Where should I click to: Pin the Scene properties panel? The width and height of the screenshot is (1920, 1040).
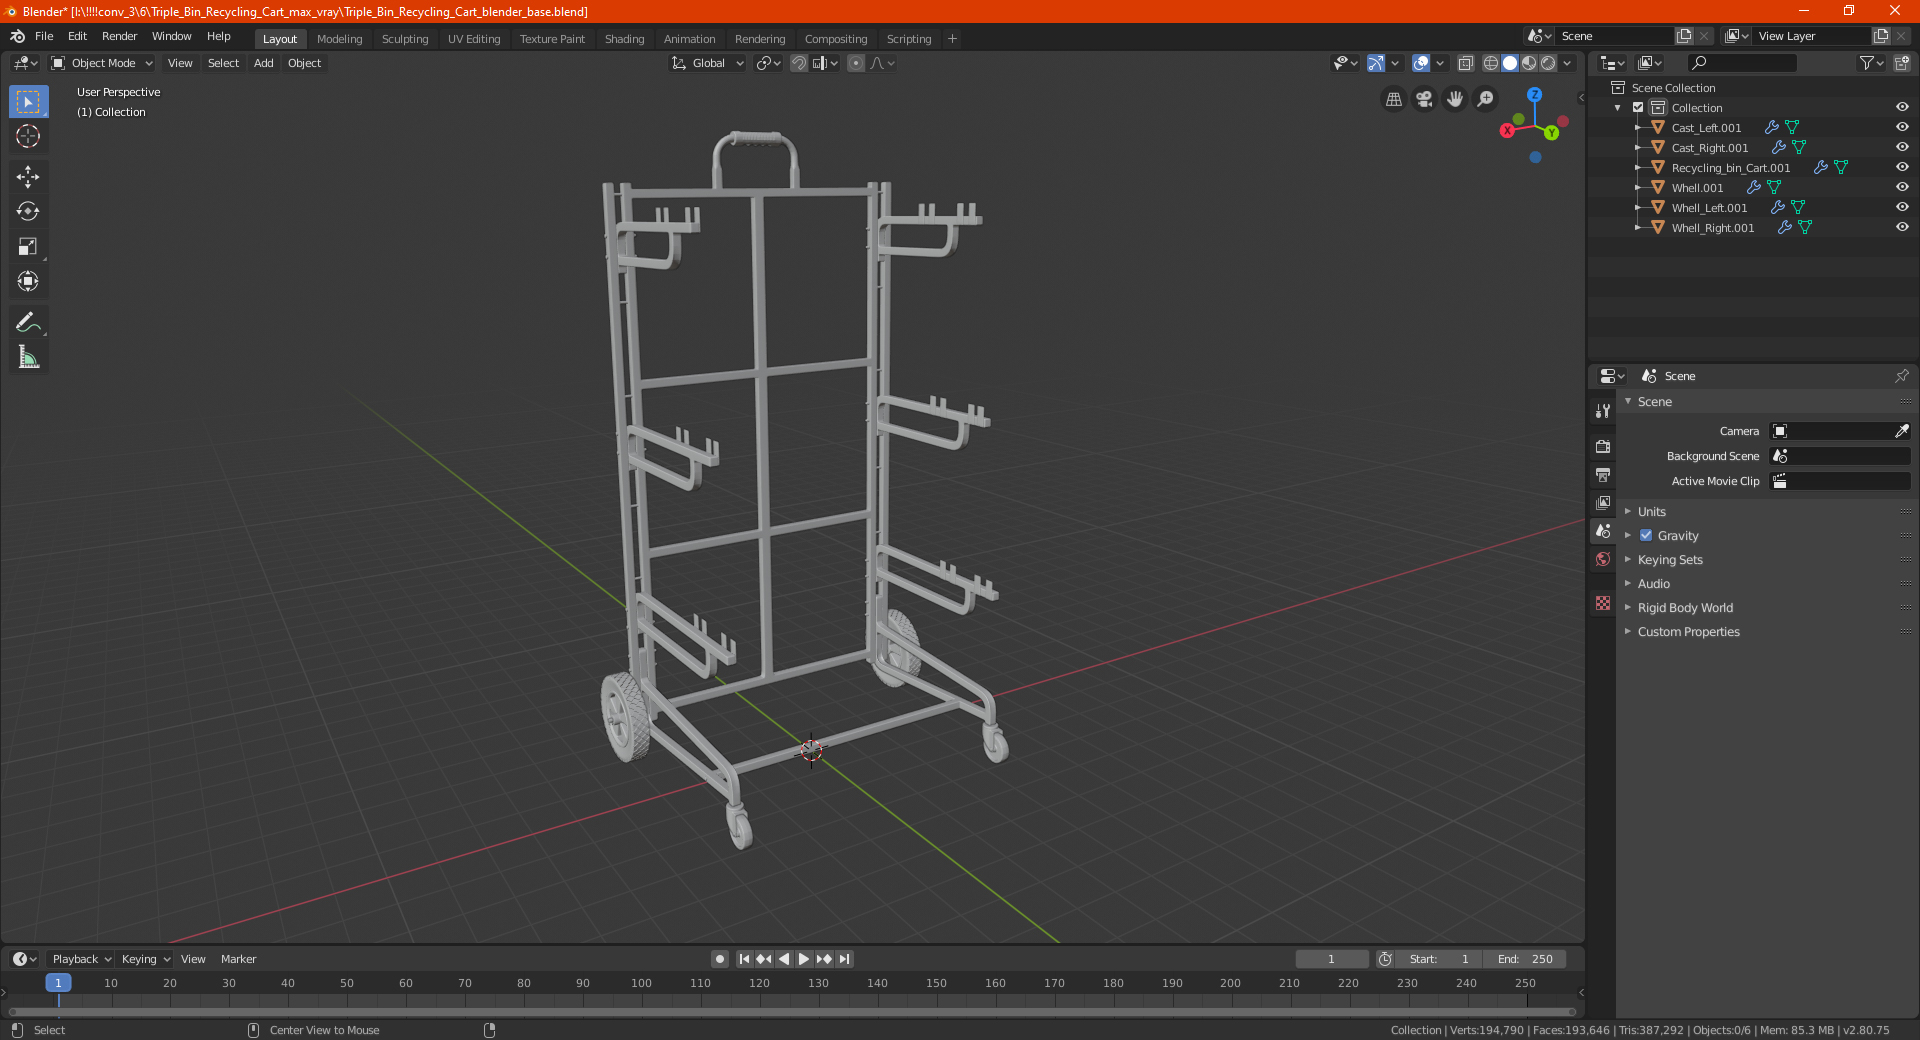coord(1901,376)
